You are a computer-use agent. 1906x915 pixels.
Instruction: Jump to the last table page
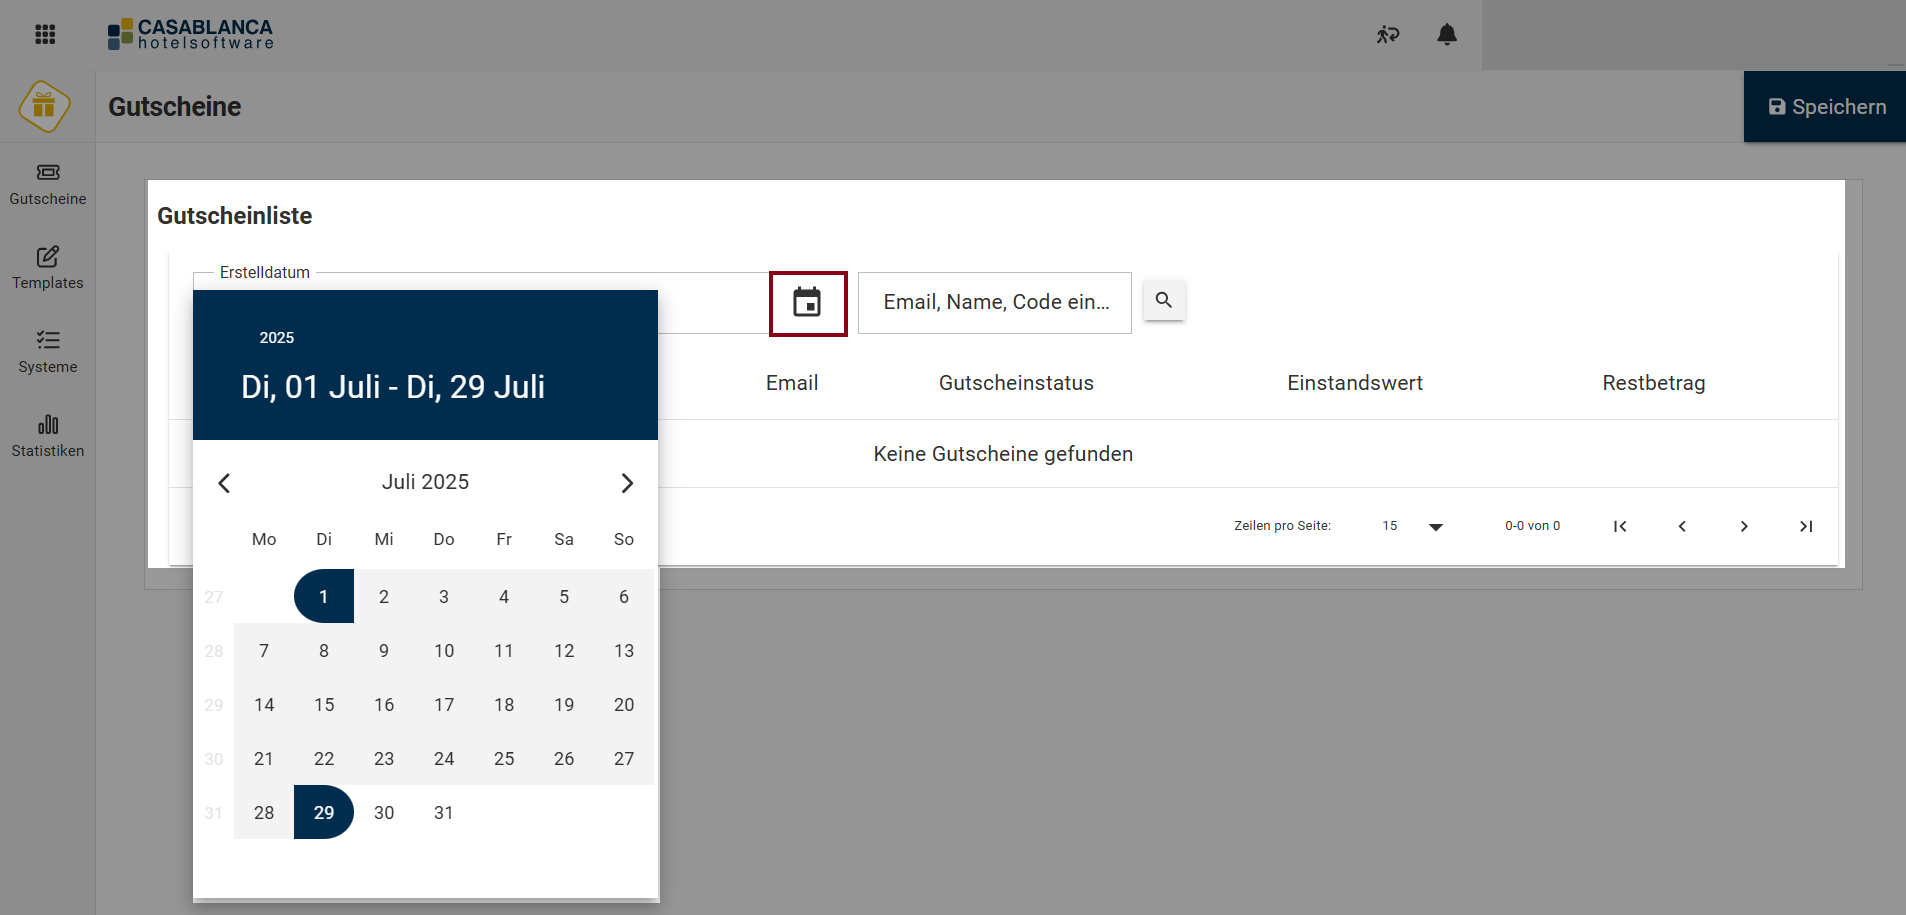coord(1805,526)
